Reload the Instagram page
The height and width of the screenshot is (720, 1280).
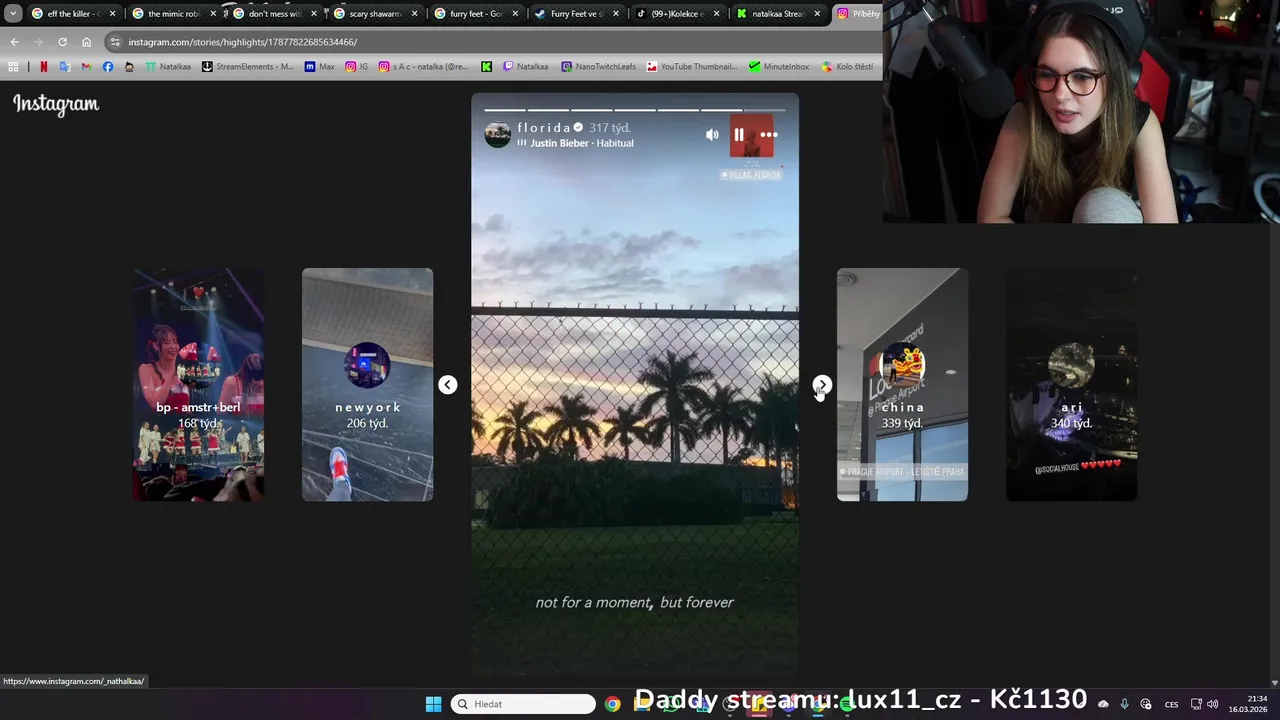[x=62, y=42]
